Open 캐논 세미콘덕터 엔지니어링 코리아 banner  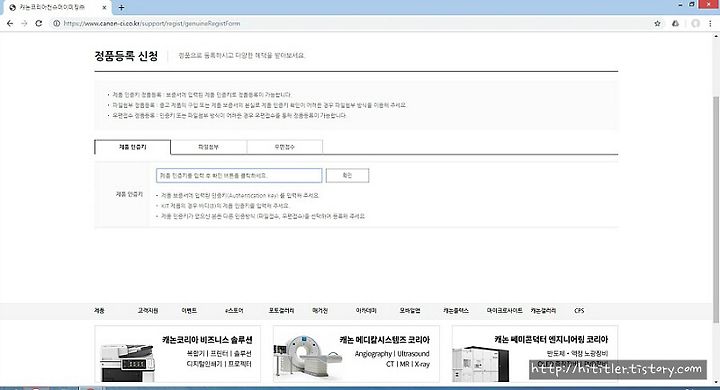pyautogui.click(x=535, y=354)
